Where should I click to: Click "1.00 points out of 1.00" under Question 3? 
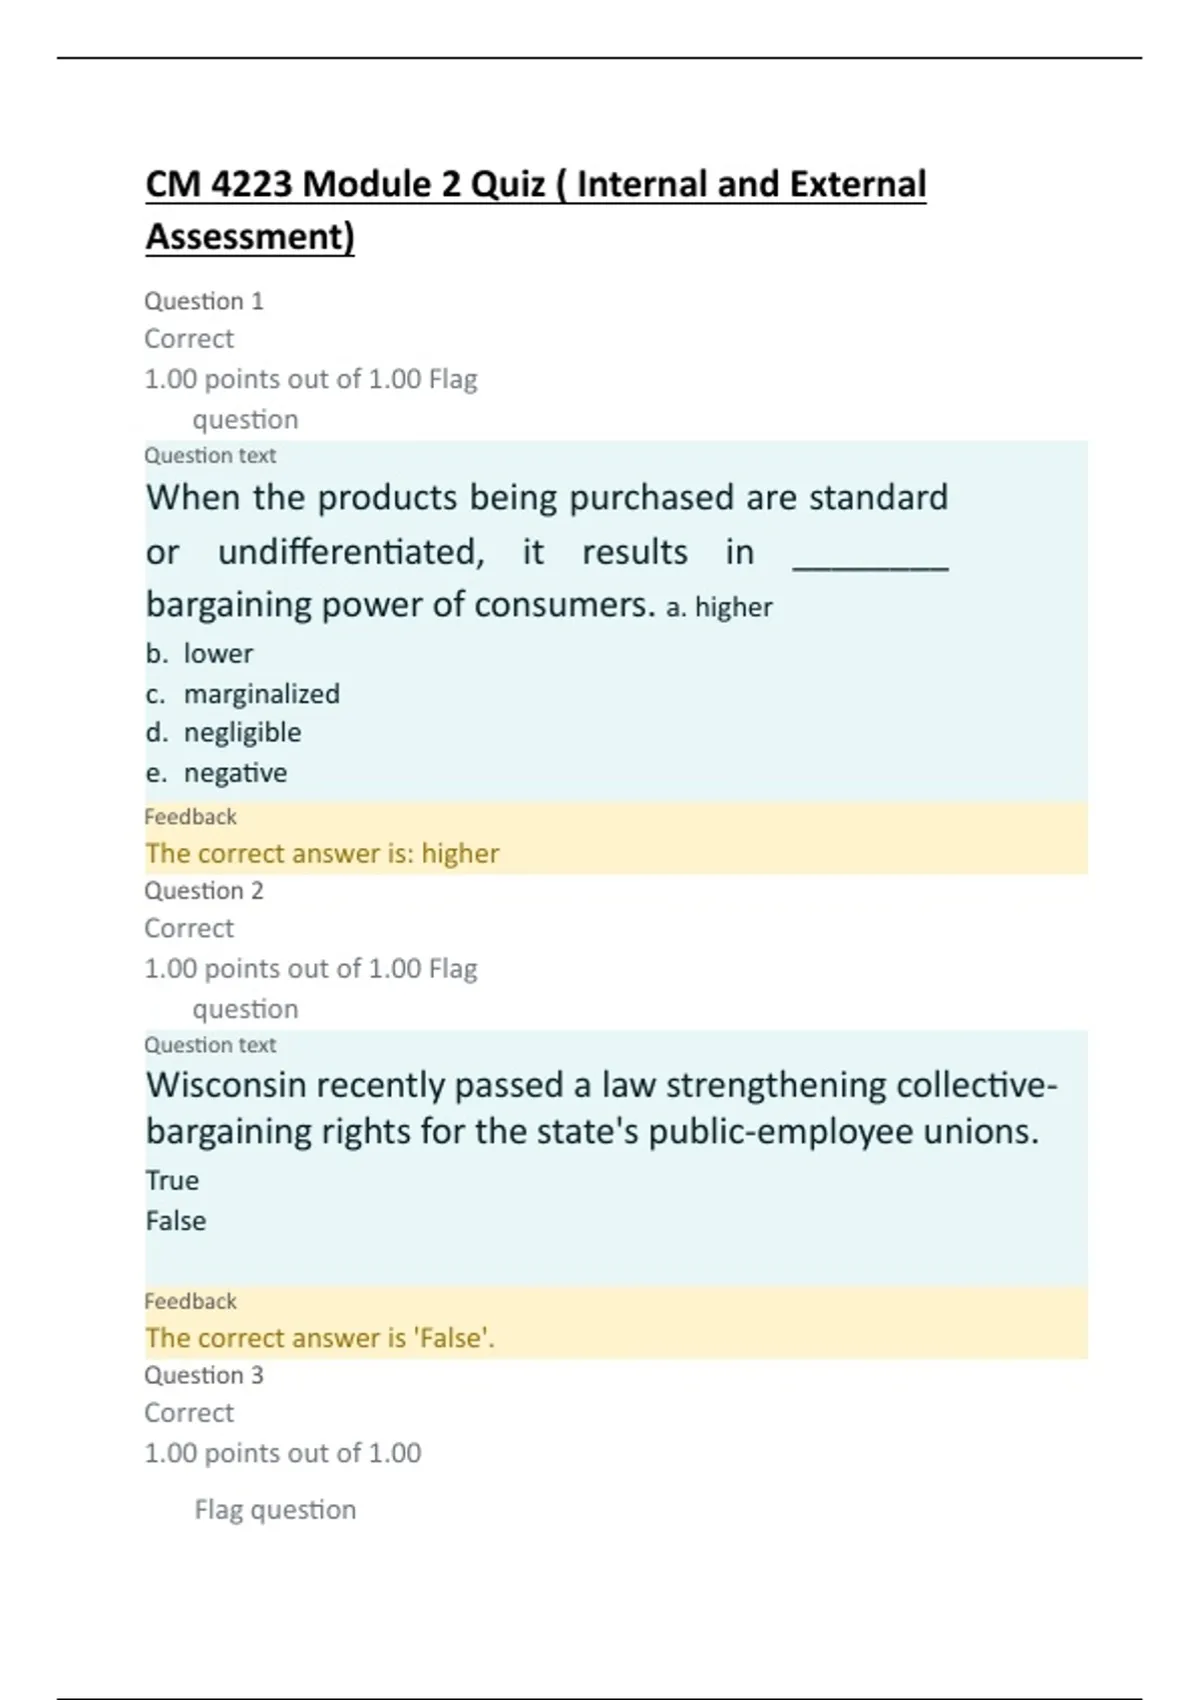(x=283, y=1453)
